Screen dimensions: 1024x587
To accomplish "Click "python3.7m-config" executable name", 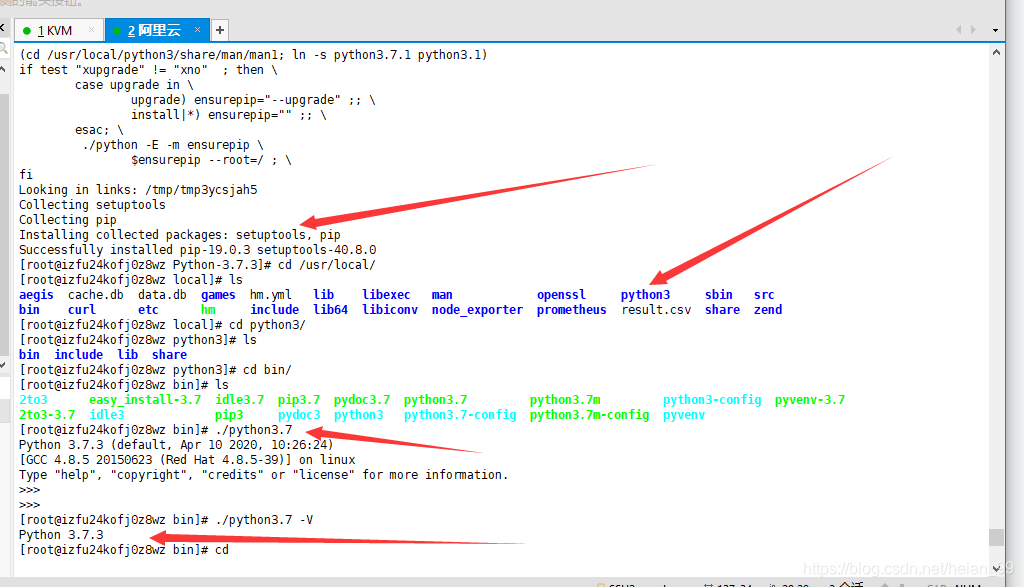I will click(x=589, y=415).
